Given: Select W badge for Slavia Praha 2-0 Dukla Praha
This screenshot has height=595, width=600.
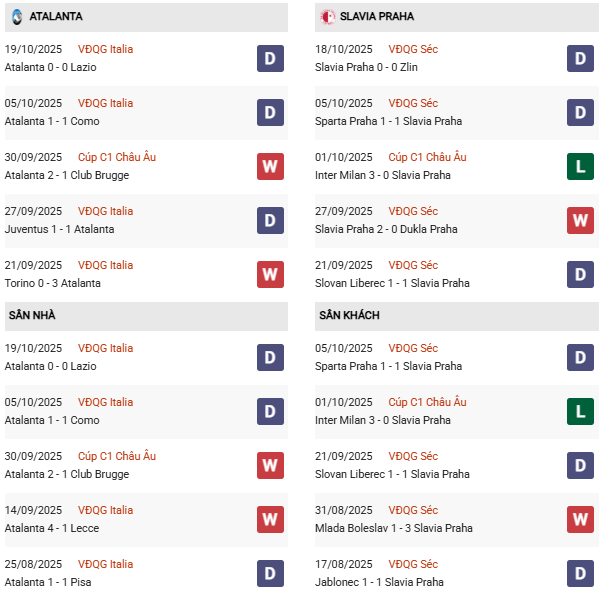Looking at the screenshot, I should point(580,220).
